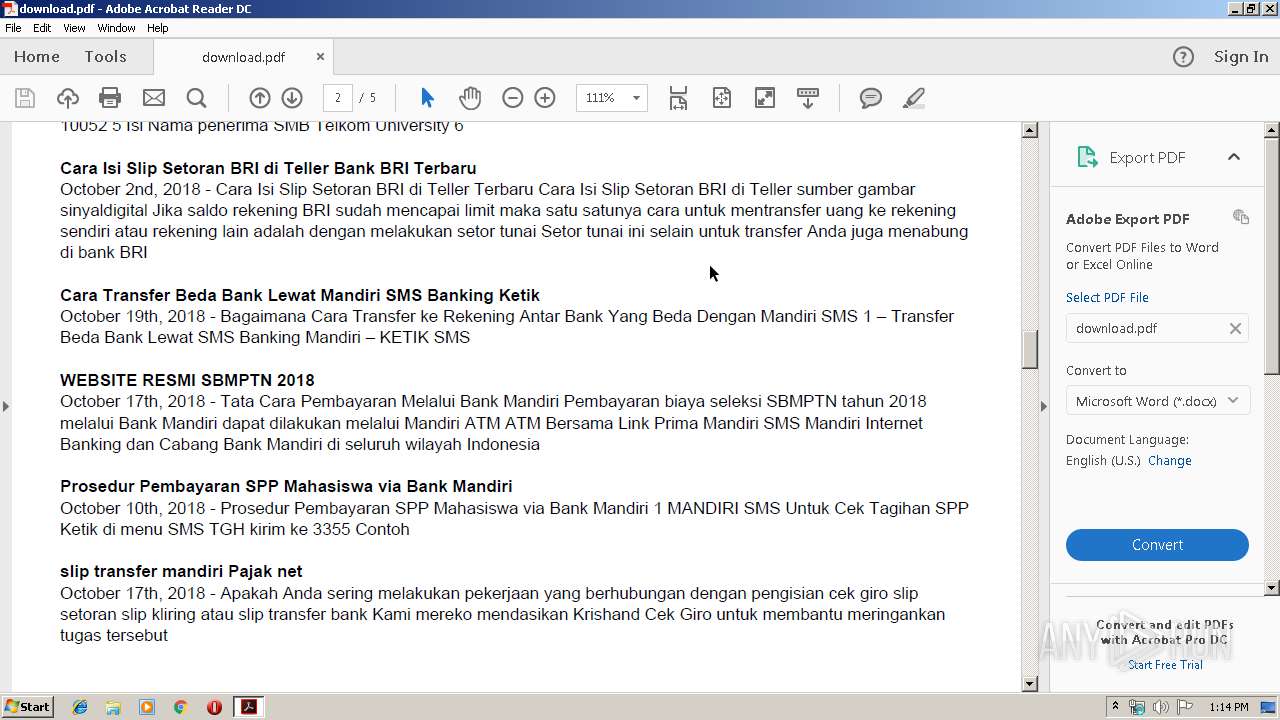Close the download.pdf tab
The image size is (1280, 720).
click(320, 57)
